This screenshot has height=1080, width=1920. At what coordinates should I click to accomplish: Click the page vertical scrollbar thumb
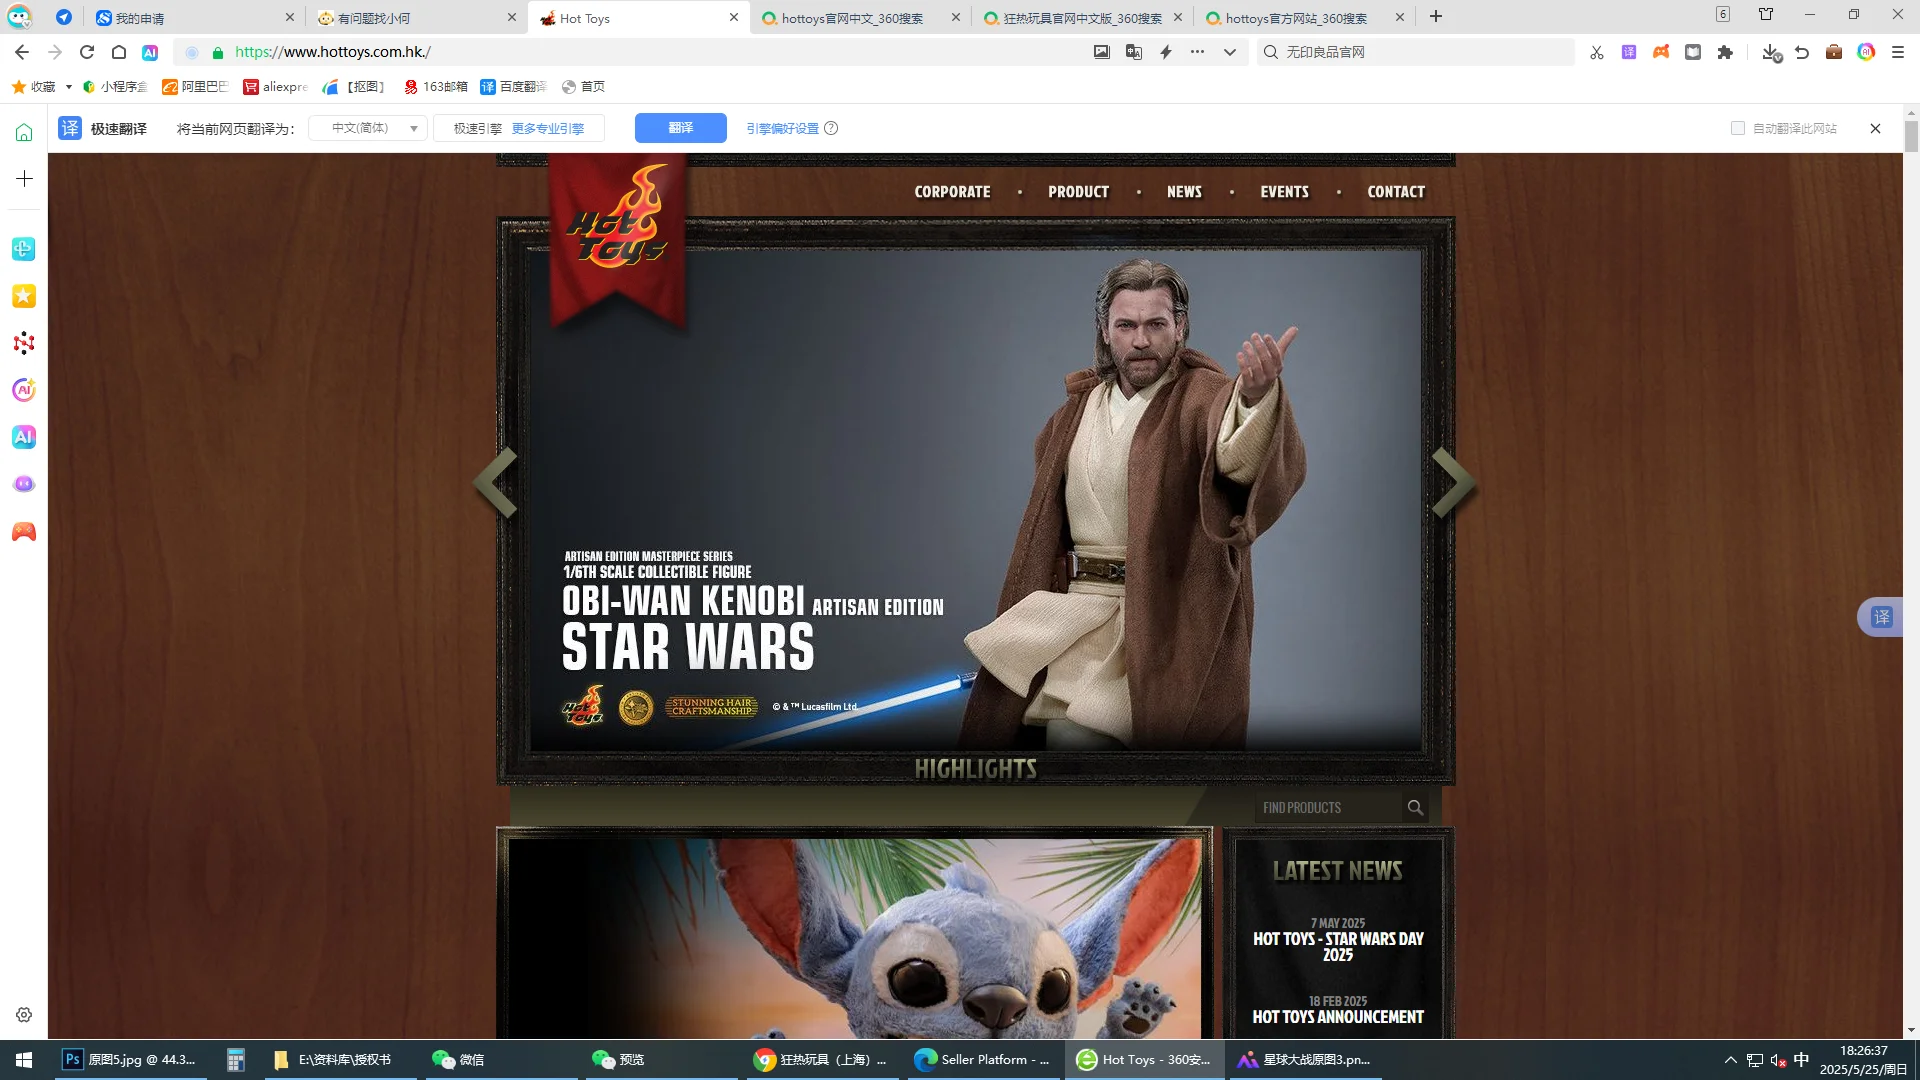[1911, 135]
